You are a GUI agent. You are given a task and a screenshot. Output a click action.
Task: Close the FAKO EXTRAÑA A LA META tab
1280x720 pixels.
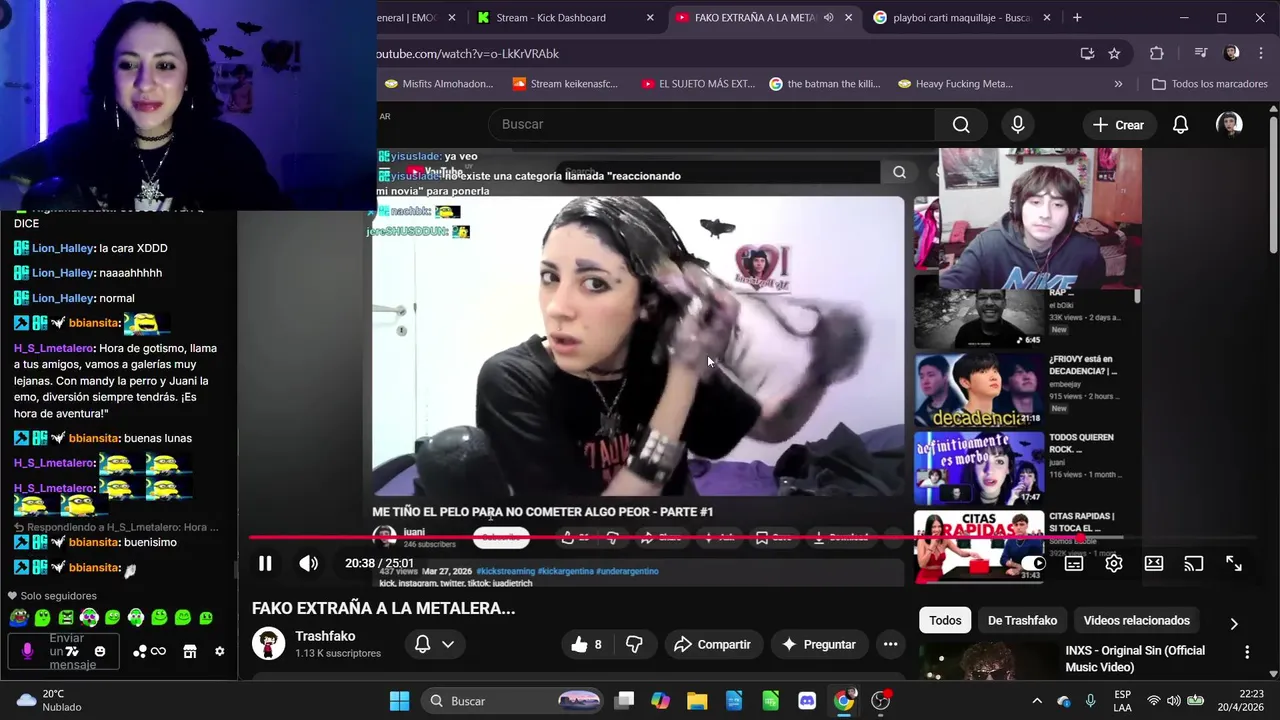pyautogui.click(x=848, y=17)
